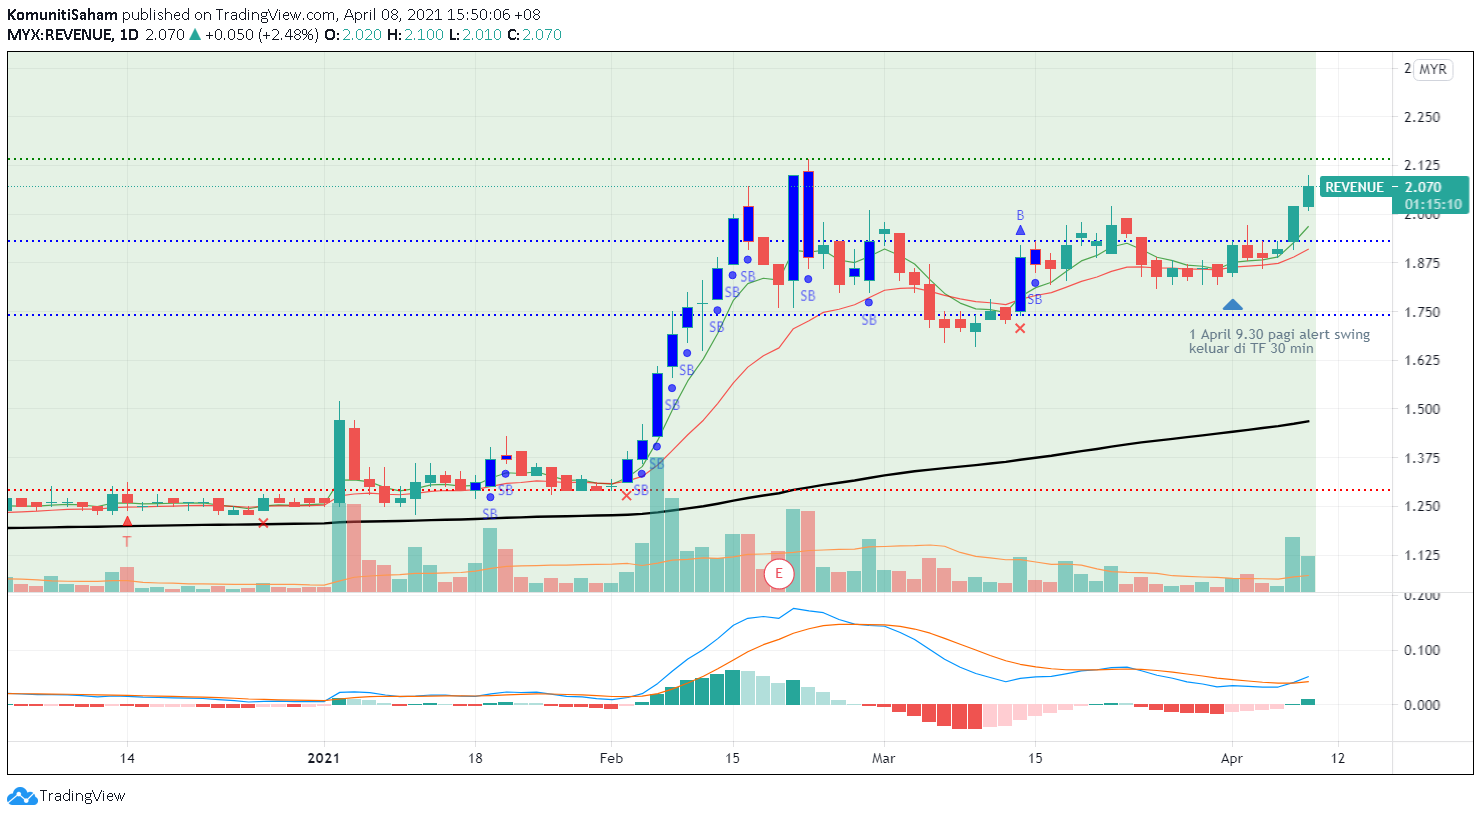Click the 'Apr' date axis label
This screenshot has width=1481, height=818.
(1232, 758)
